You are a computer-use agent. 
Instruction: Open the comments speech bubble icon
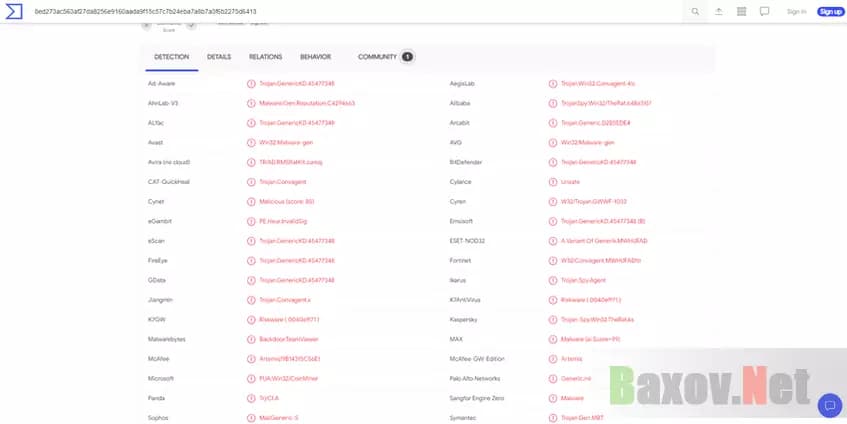coord(765,11)
